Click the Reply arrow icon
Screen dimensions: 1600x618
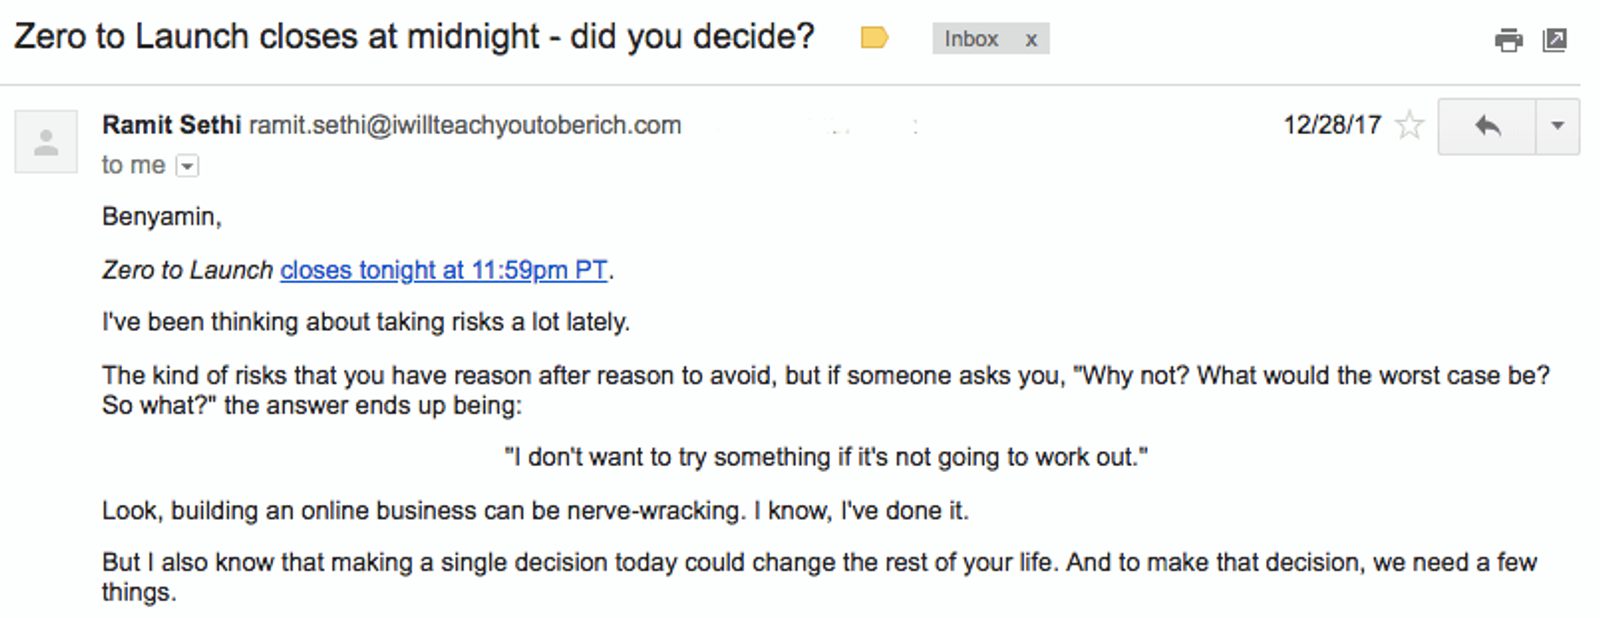click(1487, 128)
